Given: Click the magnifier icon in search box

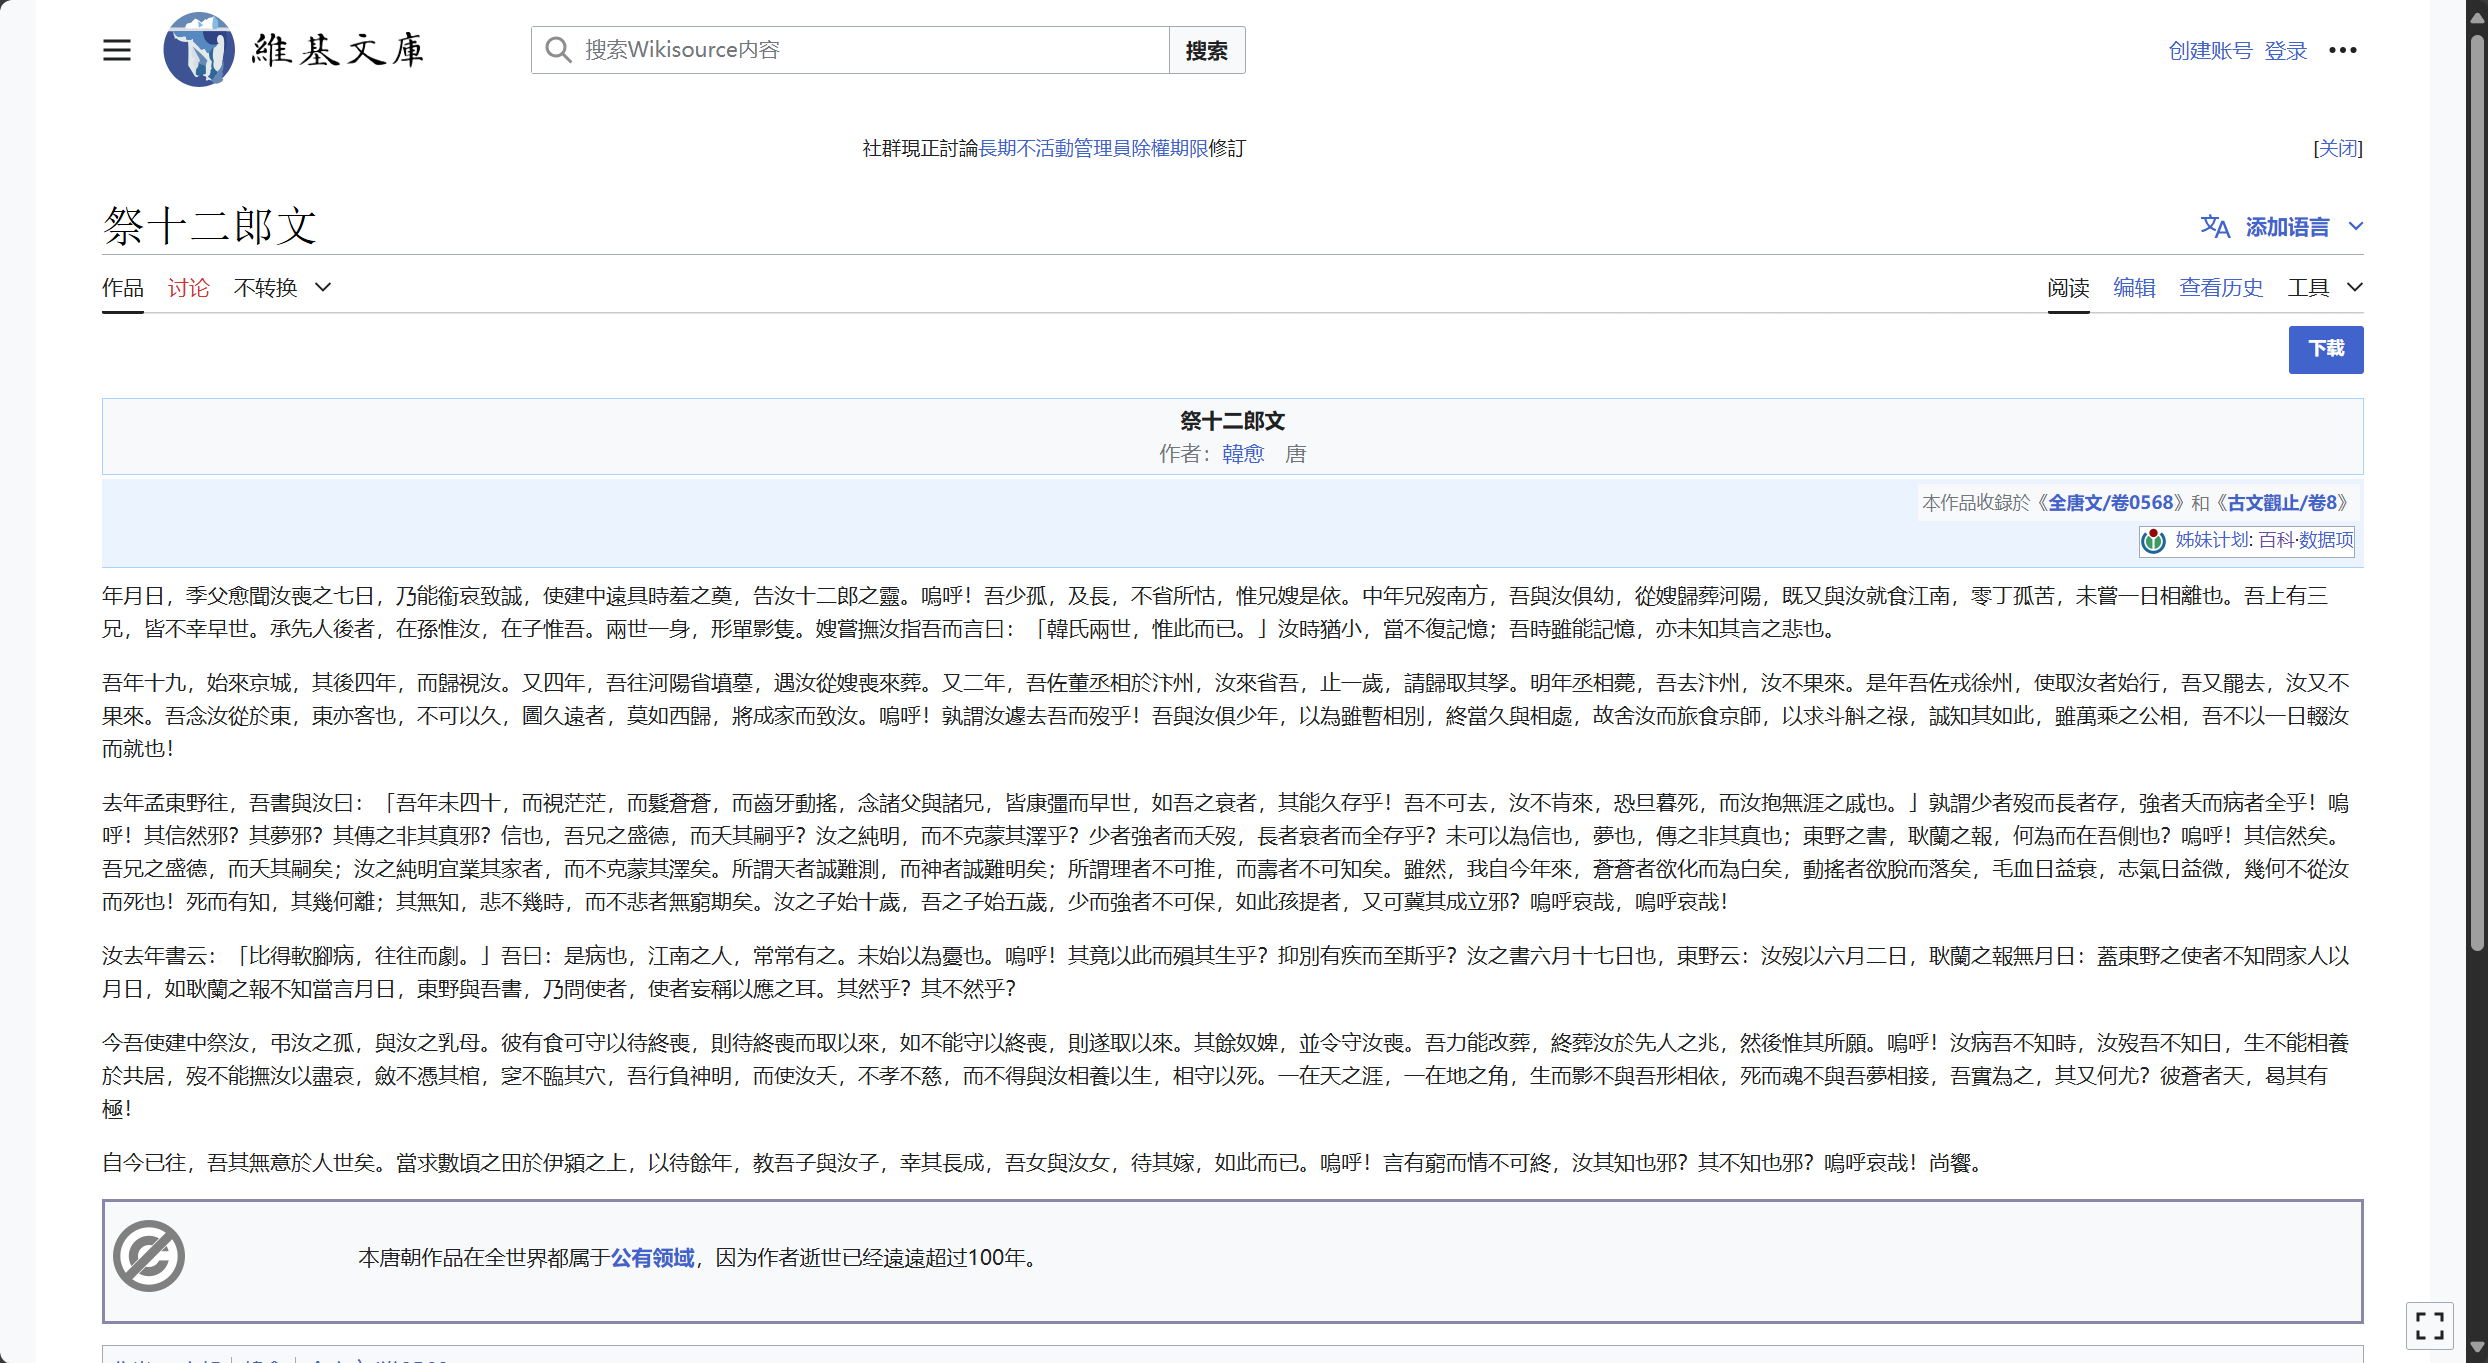Looking at the screenshot, I should point(558,50).
